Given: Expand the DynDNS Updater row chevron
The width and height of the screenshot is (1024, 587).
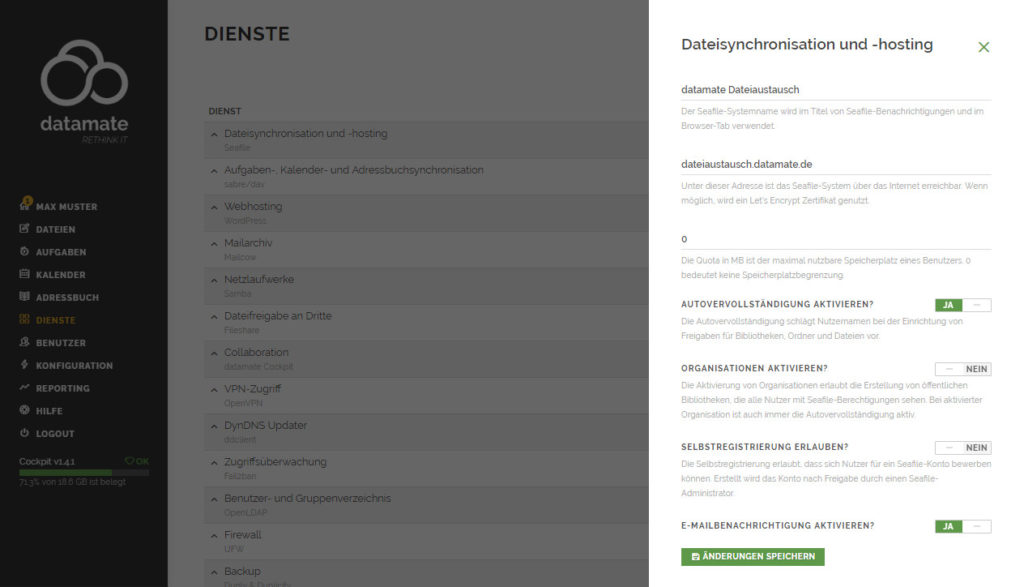Looking at the screenshot, I should tap(214, 426).
